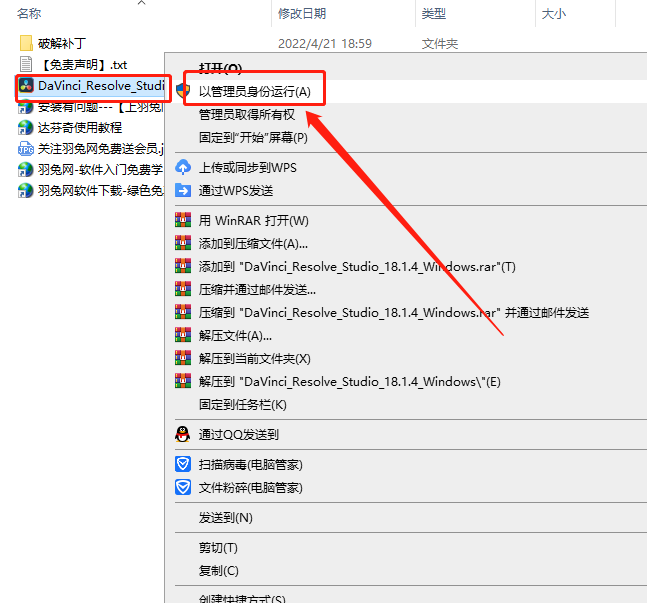The height and width of the screenshot is (603, 647).
Task: Sort by the 修改日期 column header
Action: tap(302, 14)
